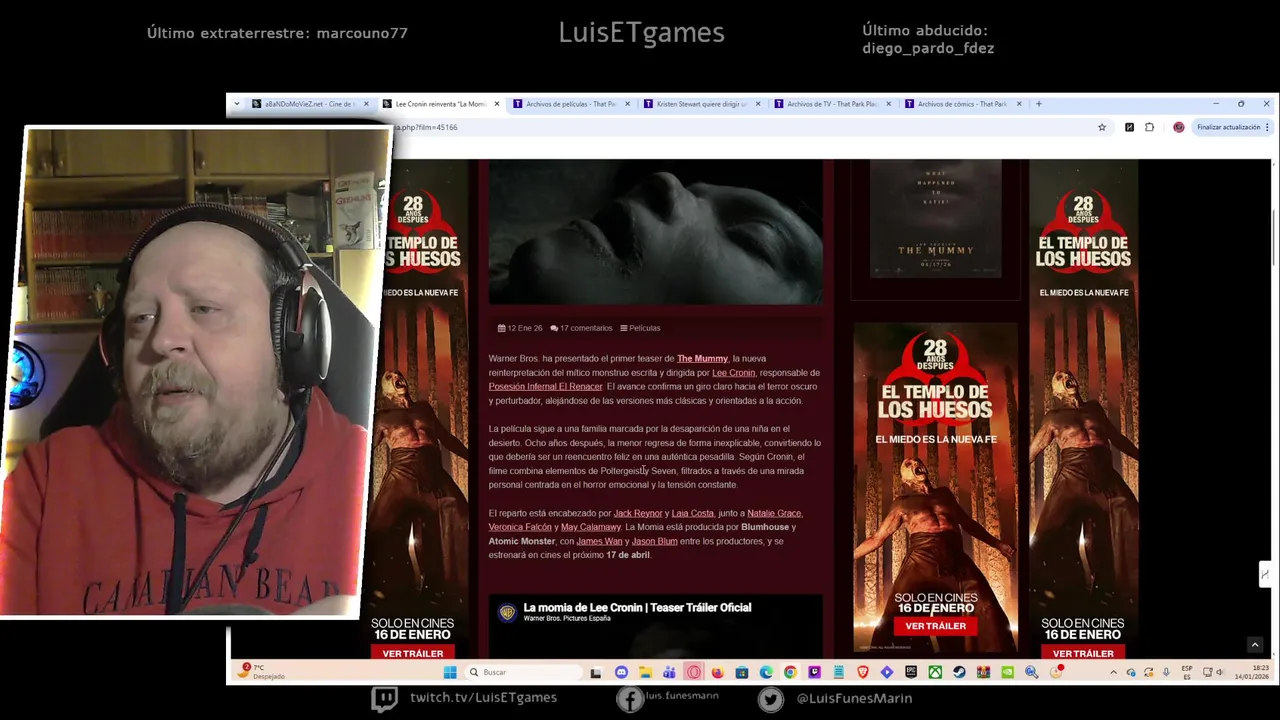Open the volume speaker tray icon

(1220, 672)
